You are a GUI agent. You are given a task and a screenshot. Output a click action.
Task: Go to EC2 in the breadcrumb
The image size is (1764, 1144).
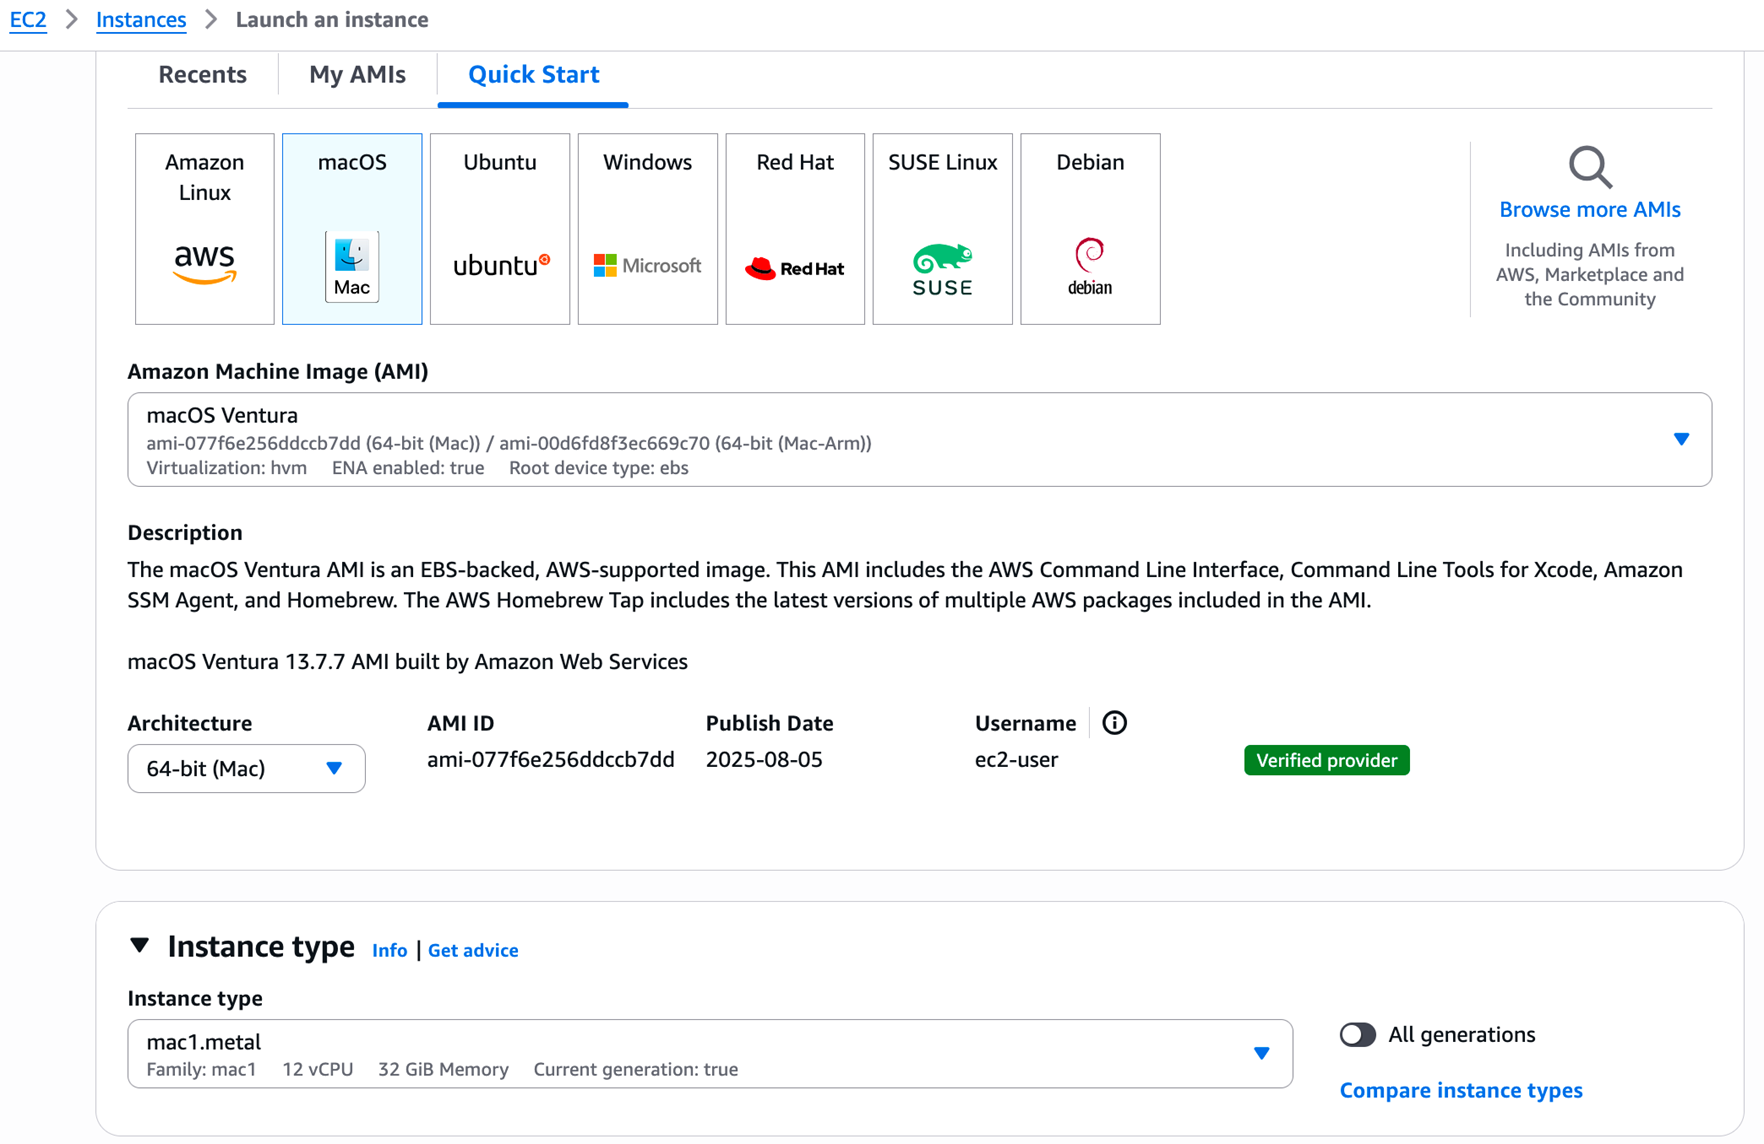pos(28,20)
